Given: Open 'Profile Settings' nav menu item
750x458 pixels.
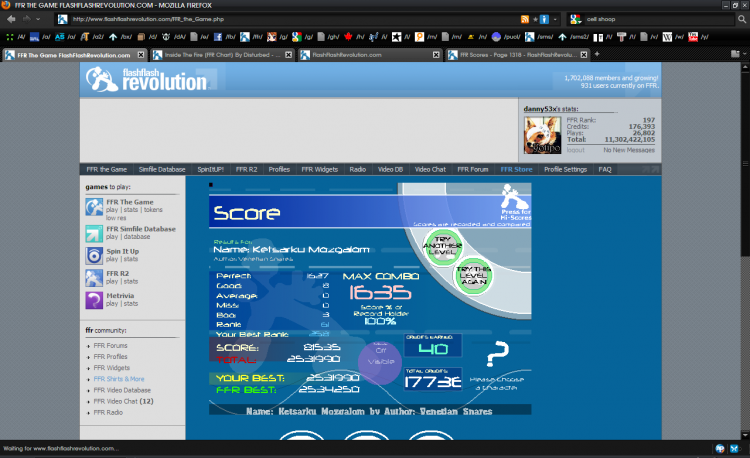Looking at the screenshot, I should point(565,169).
